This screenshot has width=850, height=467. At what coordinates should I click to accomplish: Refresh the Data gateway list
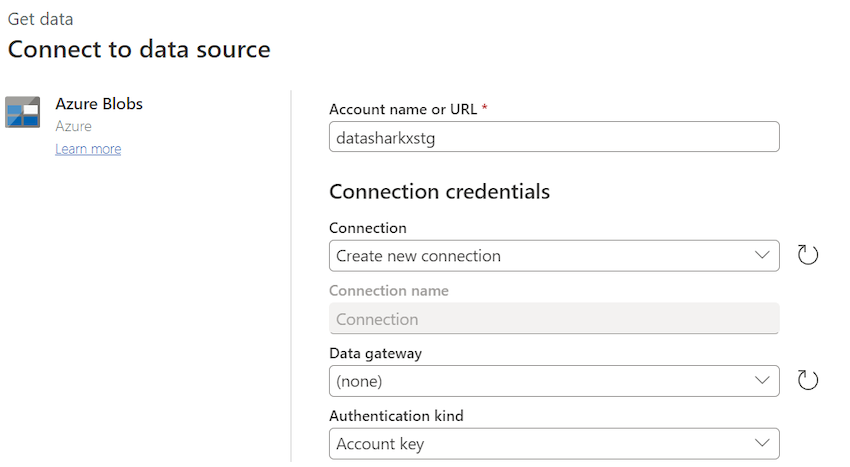click(808, 380)
